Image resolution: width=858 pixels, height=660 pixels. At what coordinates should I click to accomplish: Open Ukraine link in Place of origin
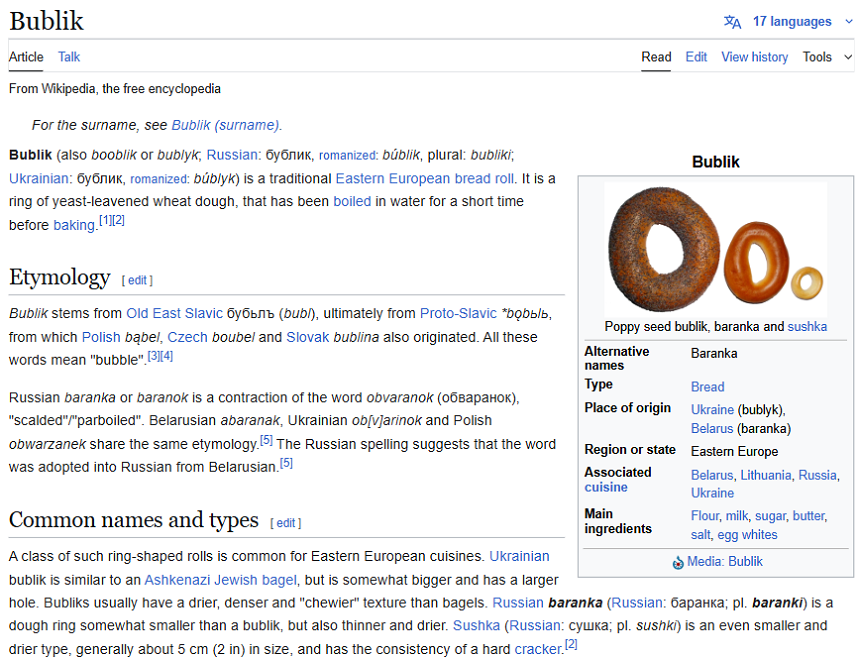click(x=712, y=410)
